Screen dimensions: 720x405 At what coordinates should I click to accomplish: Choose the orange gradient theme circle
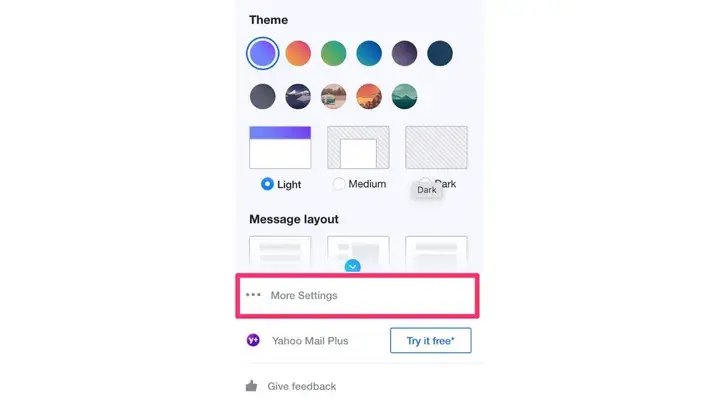point(298,53)
